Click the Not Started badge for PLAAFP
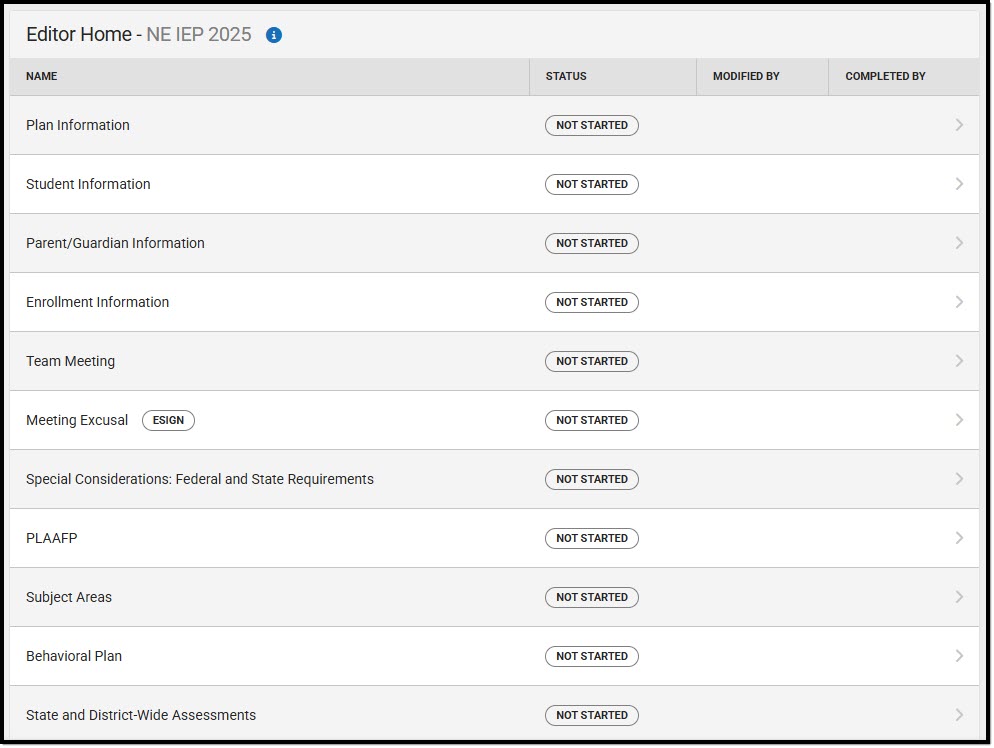 [x=592, y=538]
